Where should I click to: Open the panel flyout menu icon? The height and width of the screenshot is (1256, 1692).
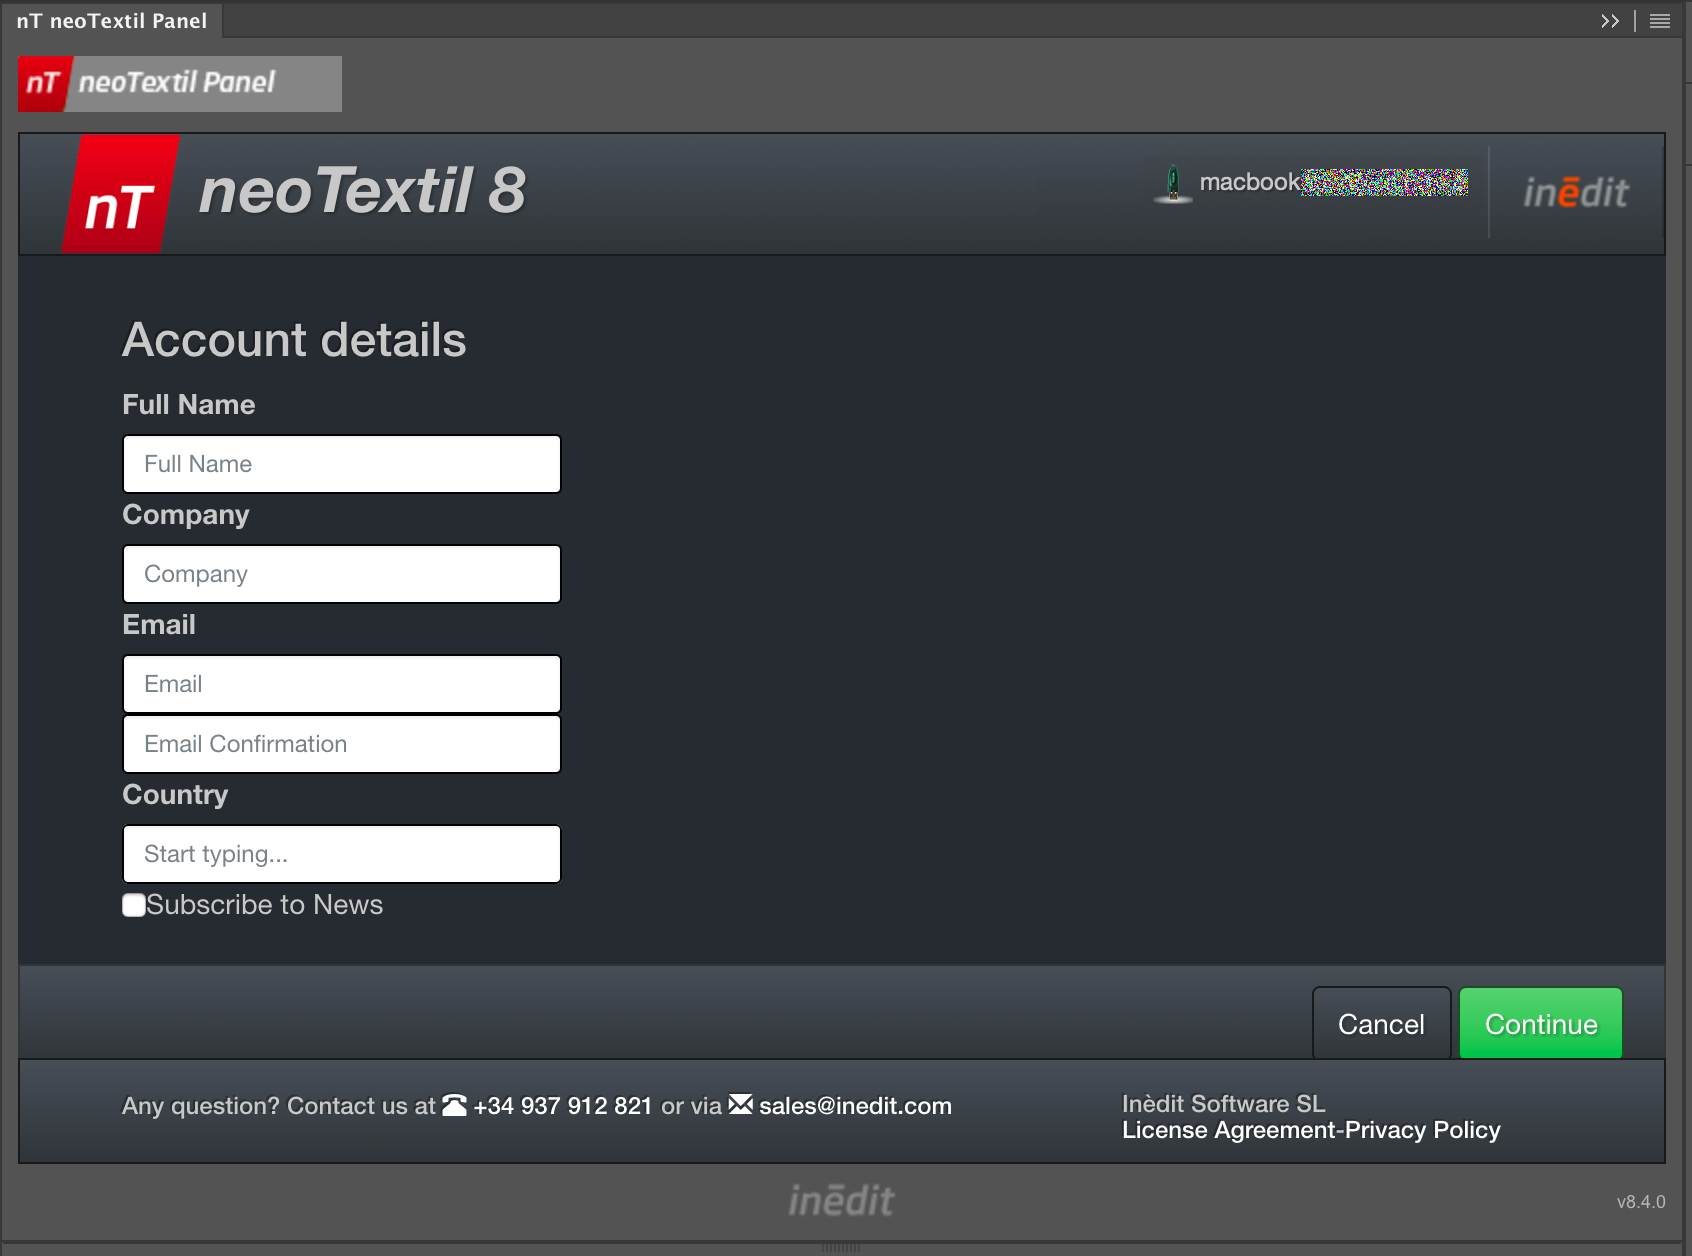1660,21
